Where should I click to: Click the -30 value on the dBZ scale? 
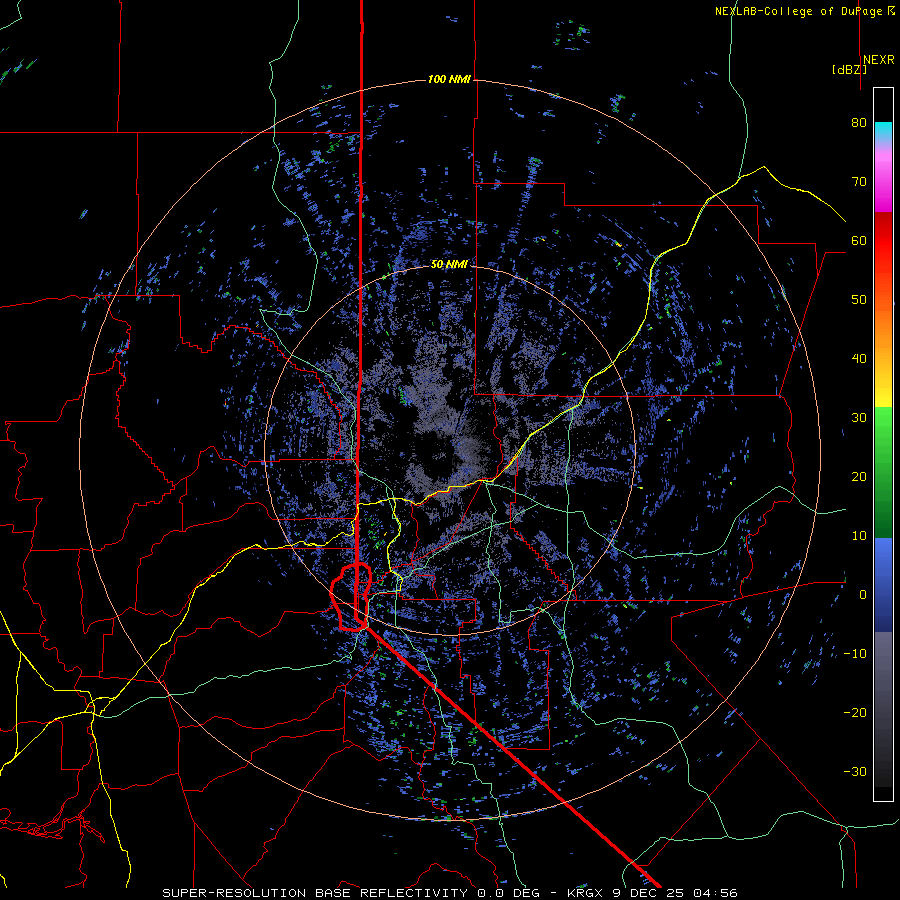(x=855, y=771)
